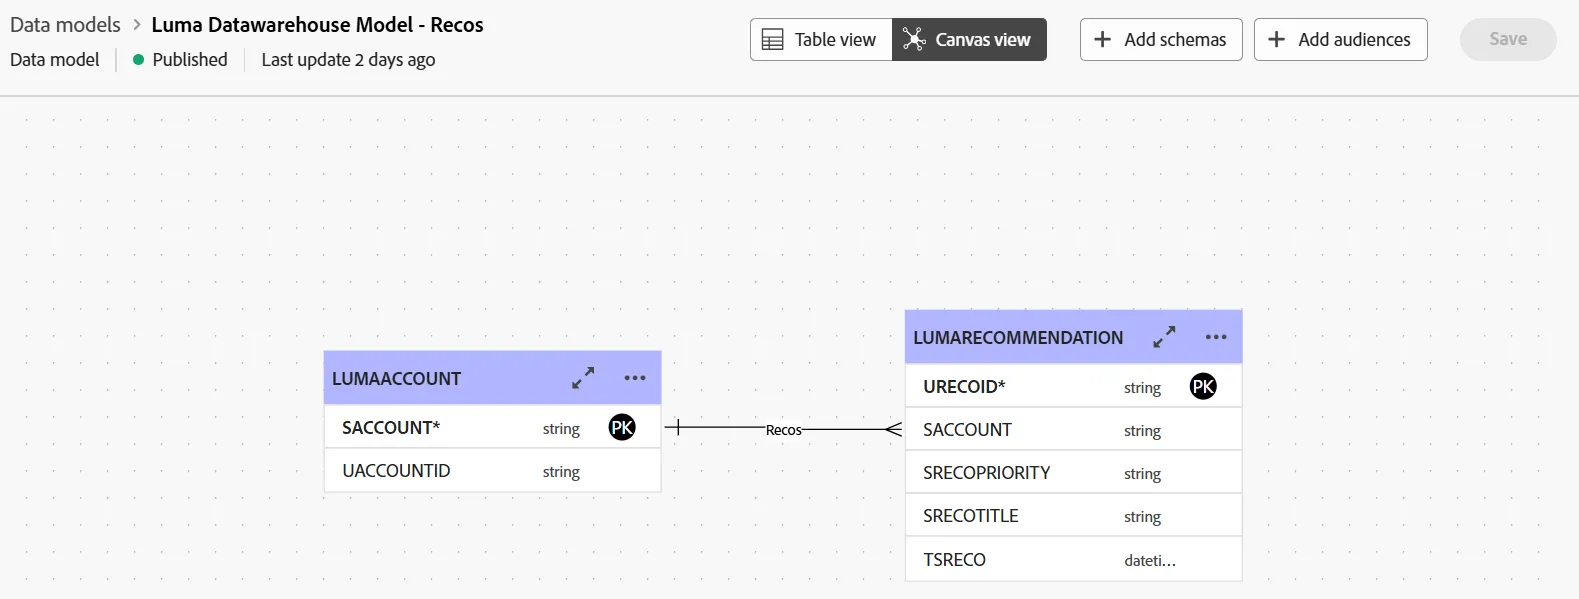Click the LUMARECOMMENDATION table header title

pos(1018,338)
